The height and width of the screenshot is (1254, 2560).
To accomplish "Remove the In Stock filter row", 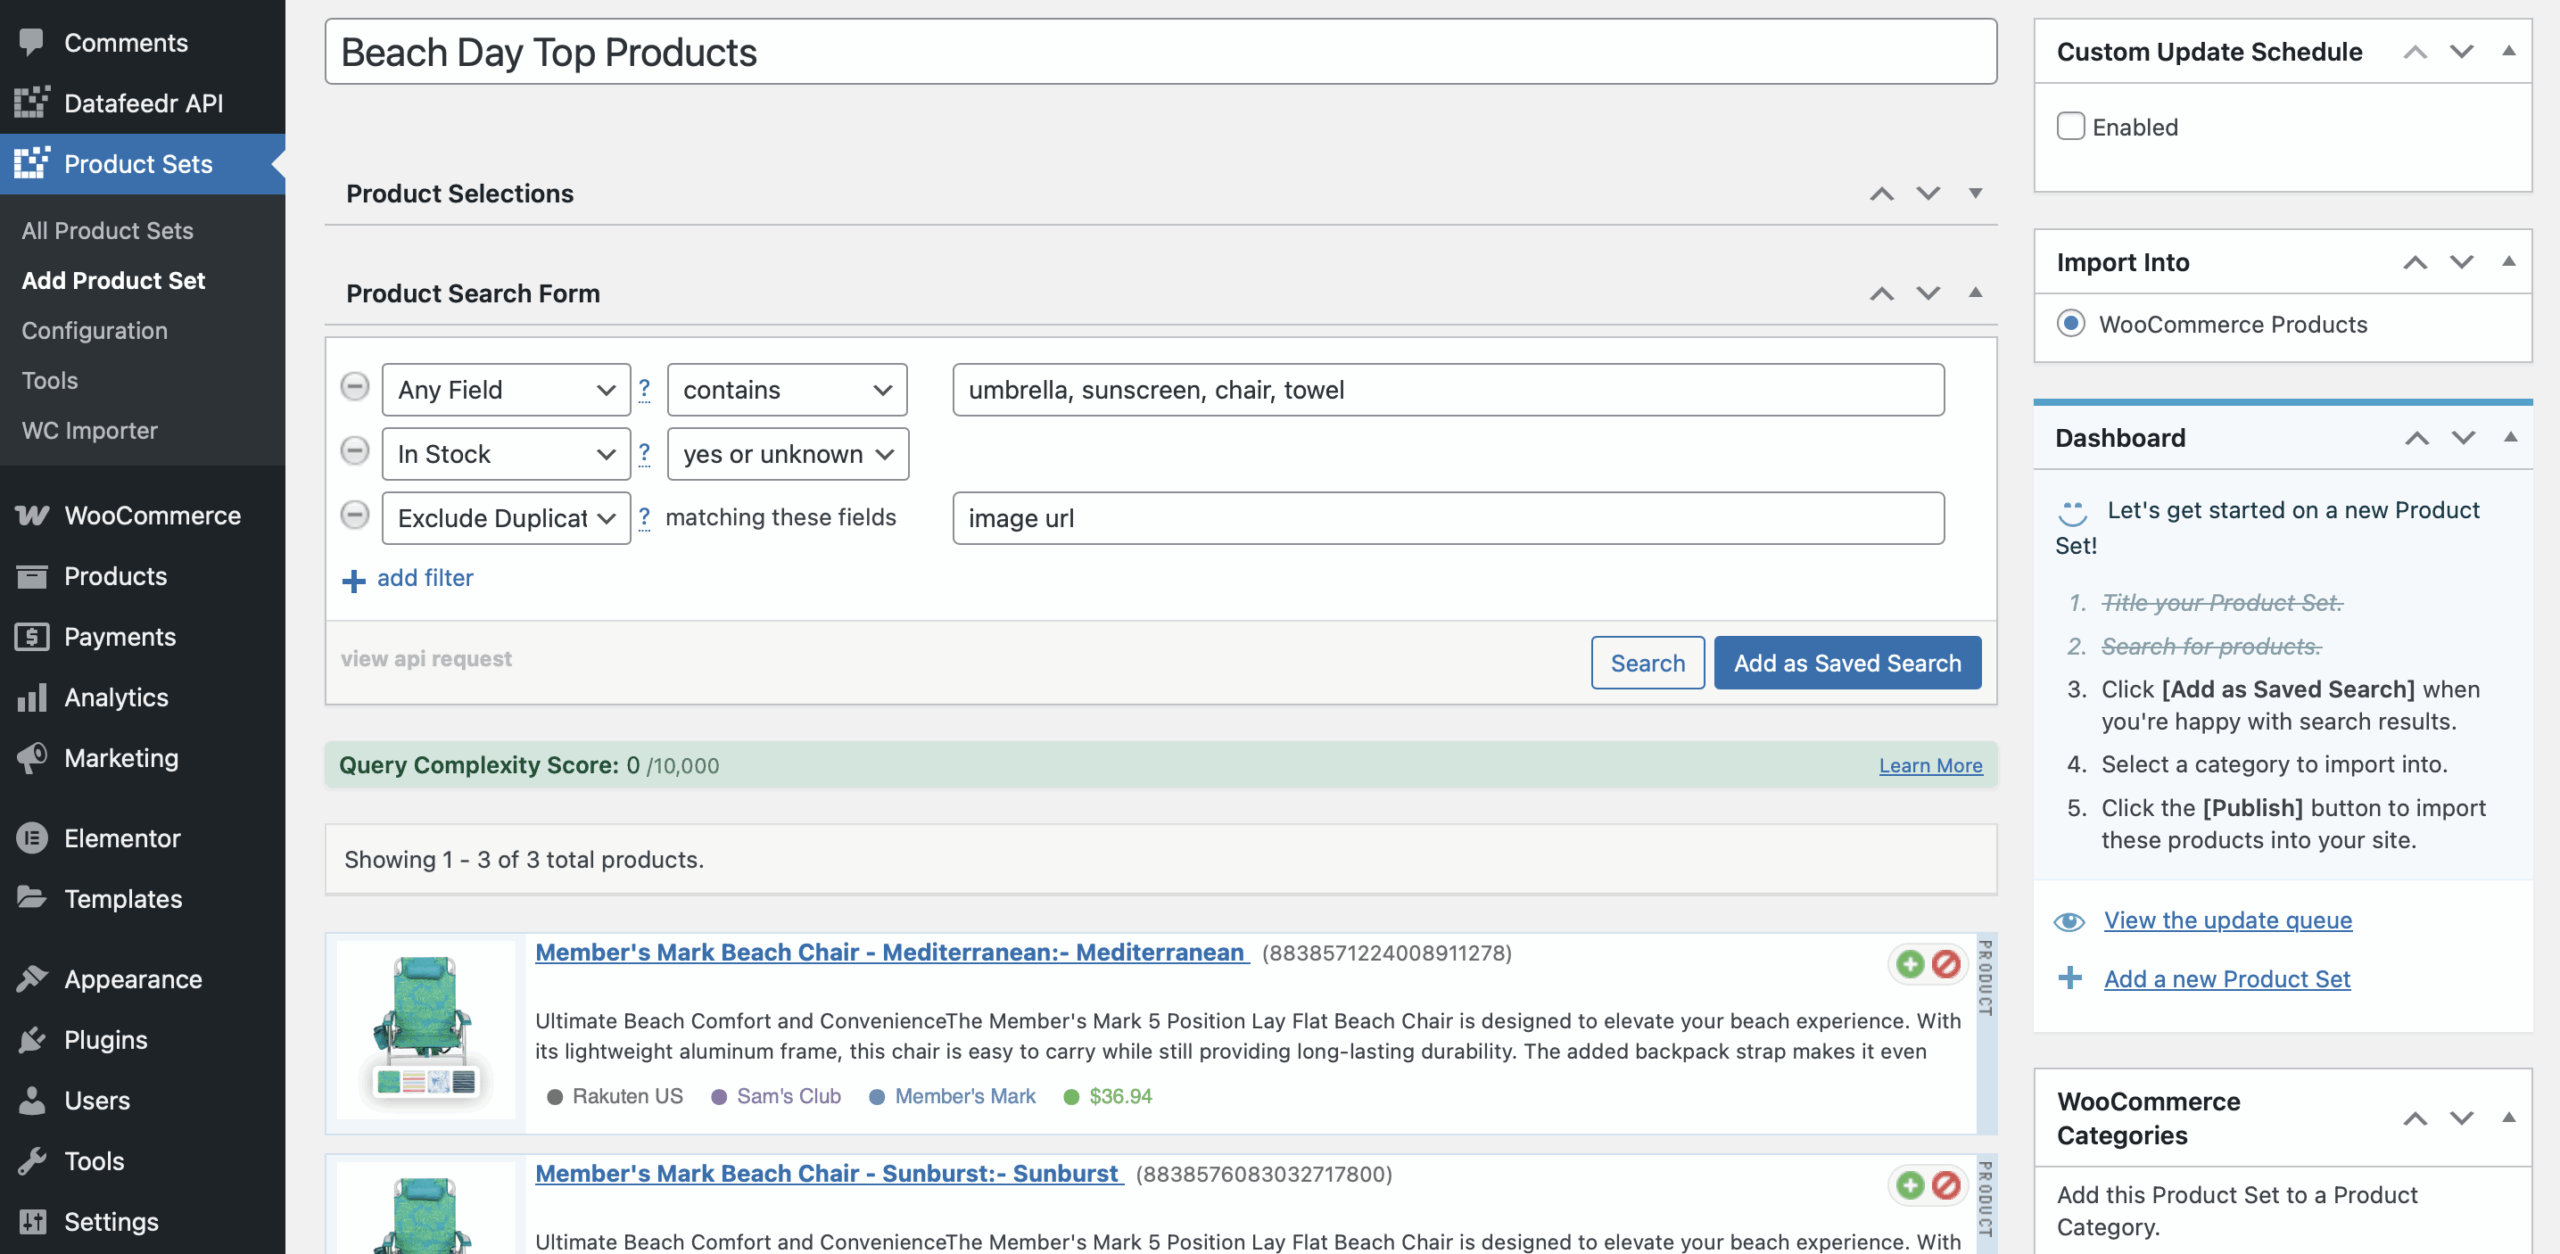I will coord(355,451).
